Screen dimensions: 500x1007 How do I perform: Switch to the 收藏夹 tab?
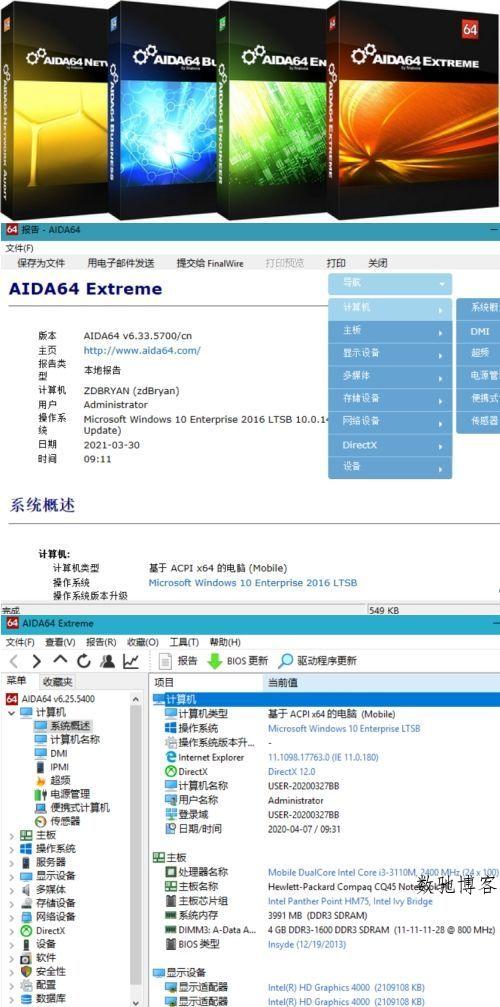(x=58, y=682)
